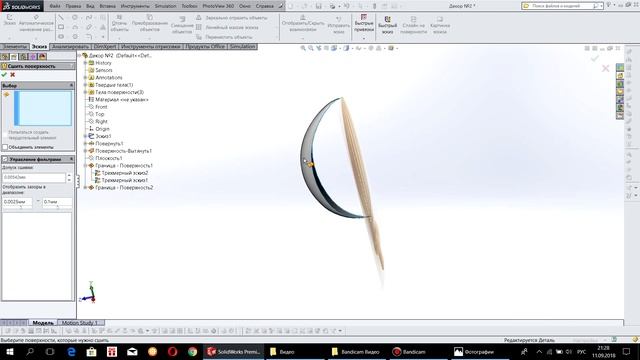
Task: Click the Sketch (Эскиз) command button
Action: coord(9,20)
